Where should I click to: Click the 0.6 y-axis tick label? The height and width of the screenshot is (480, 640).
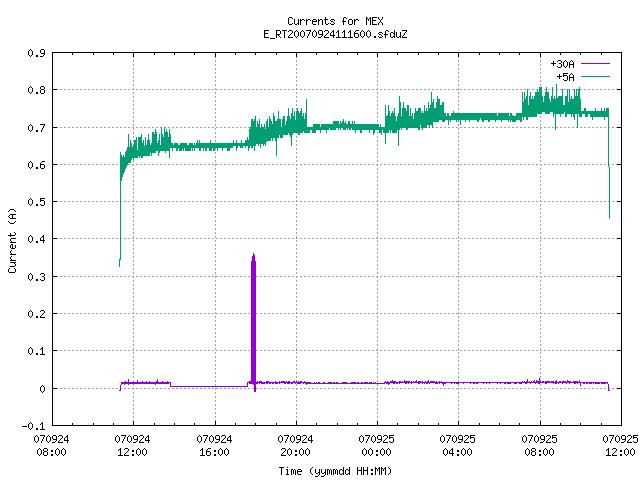pyautogui.click(x=36, y=165)
